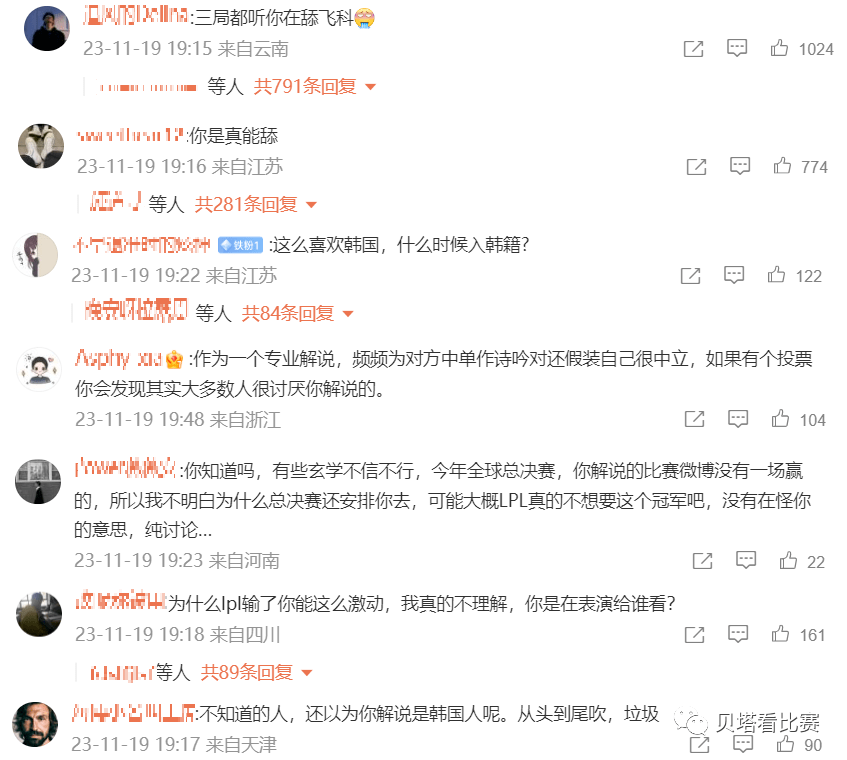Open bearded man avatar of Tianjin commenter
Image resolution: width=847 pixels, height=760 pixels.
(35, 724)
